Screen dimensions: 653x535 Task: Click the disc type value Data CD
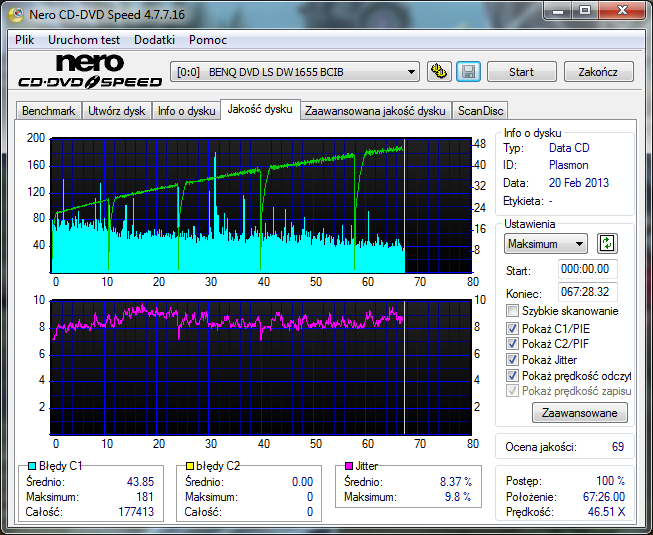coord(569,148)
